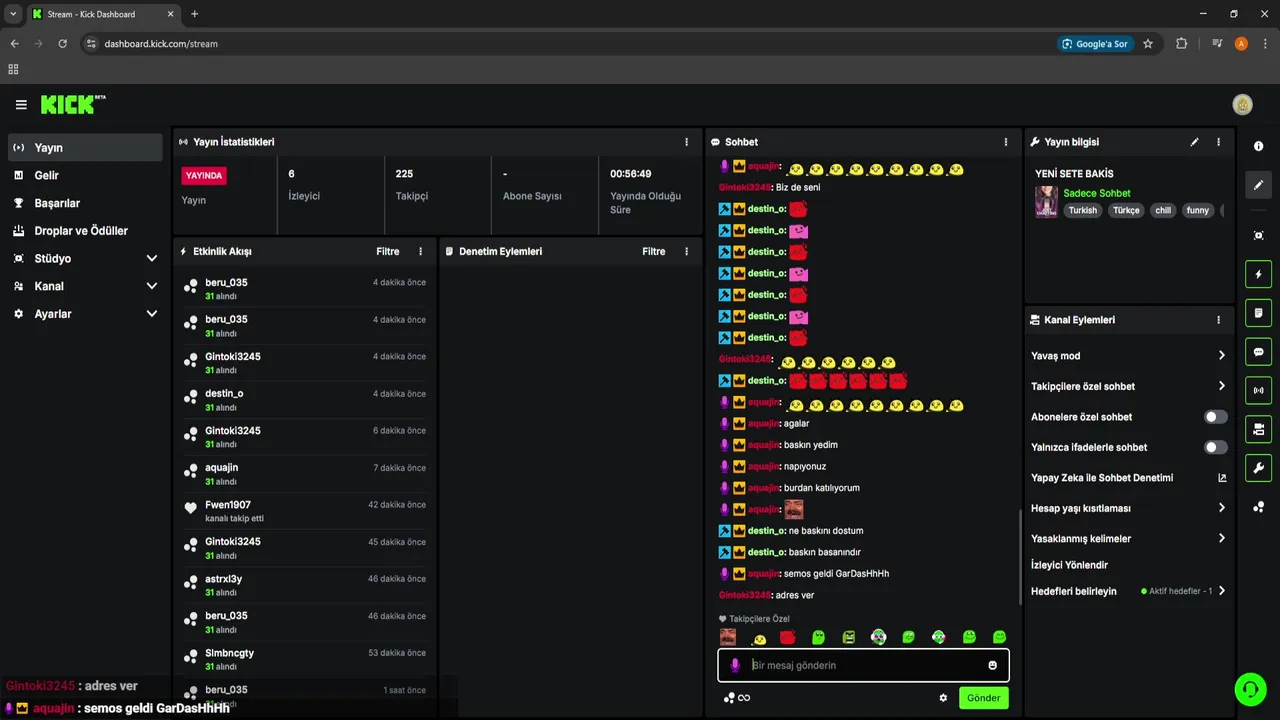The image size is (1280, 720).
Task: Click Fwen1907 in activity feed
Action: (228, 505)
